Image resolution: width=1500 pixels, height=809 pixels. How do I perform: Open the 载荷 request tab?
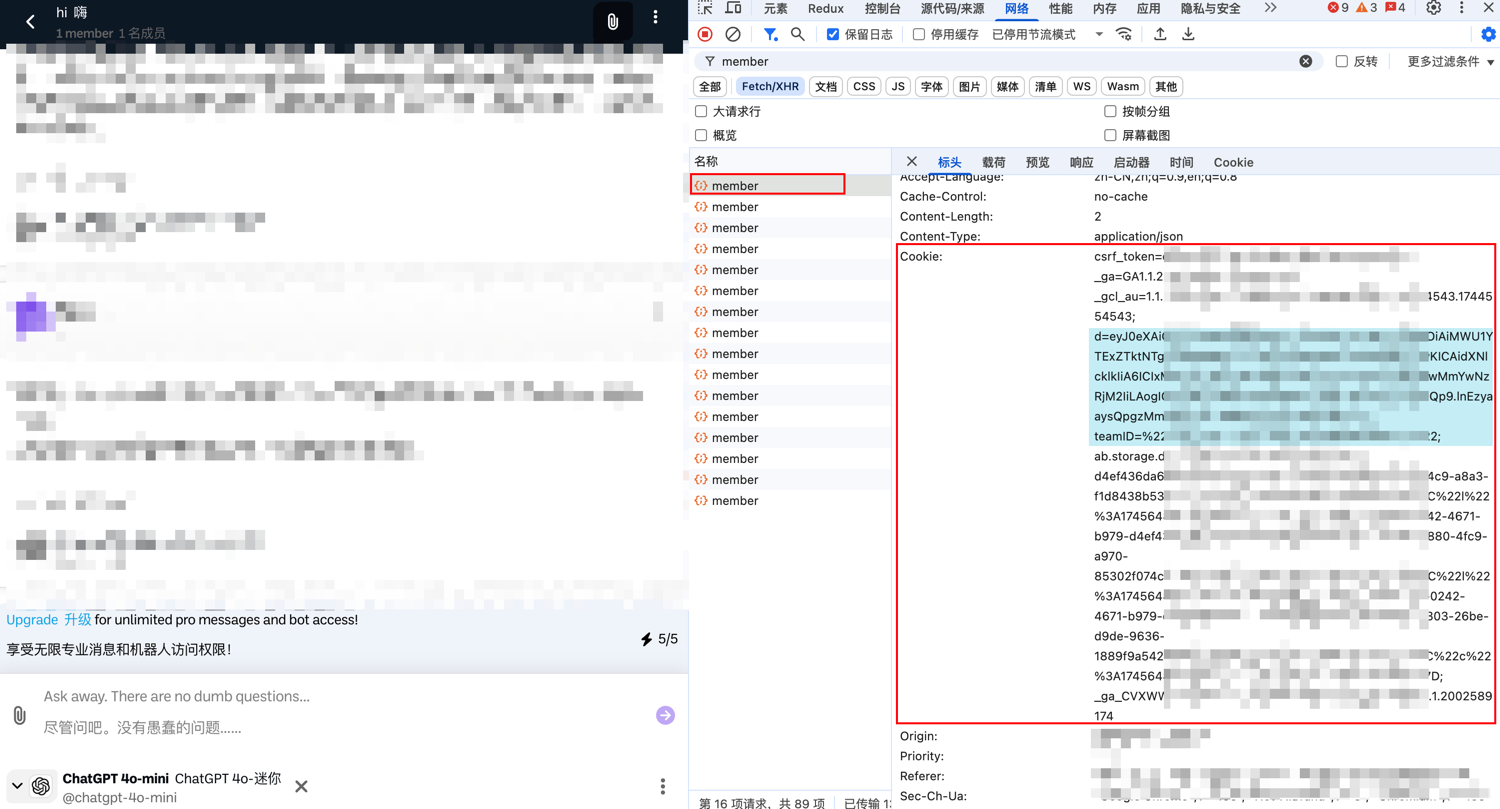click(x=994, y=162)
